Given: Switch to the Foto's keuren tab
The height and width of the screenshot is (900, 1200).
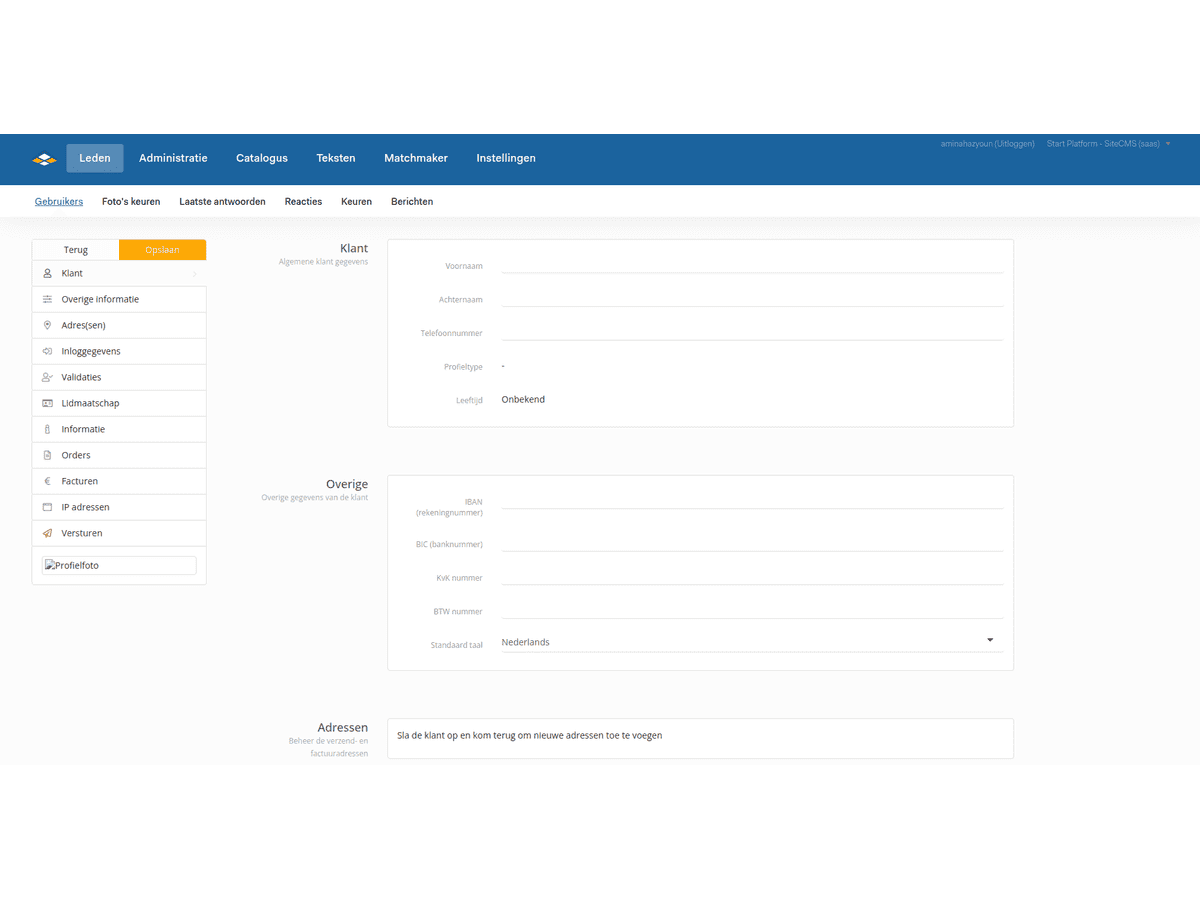Looking at the screenshot, I should pos(131,201).
